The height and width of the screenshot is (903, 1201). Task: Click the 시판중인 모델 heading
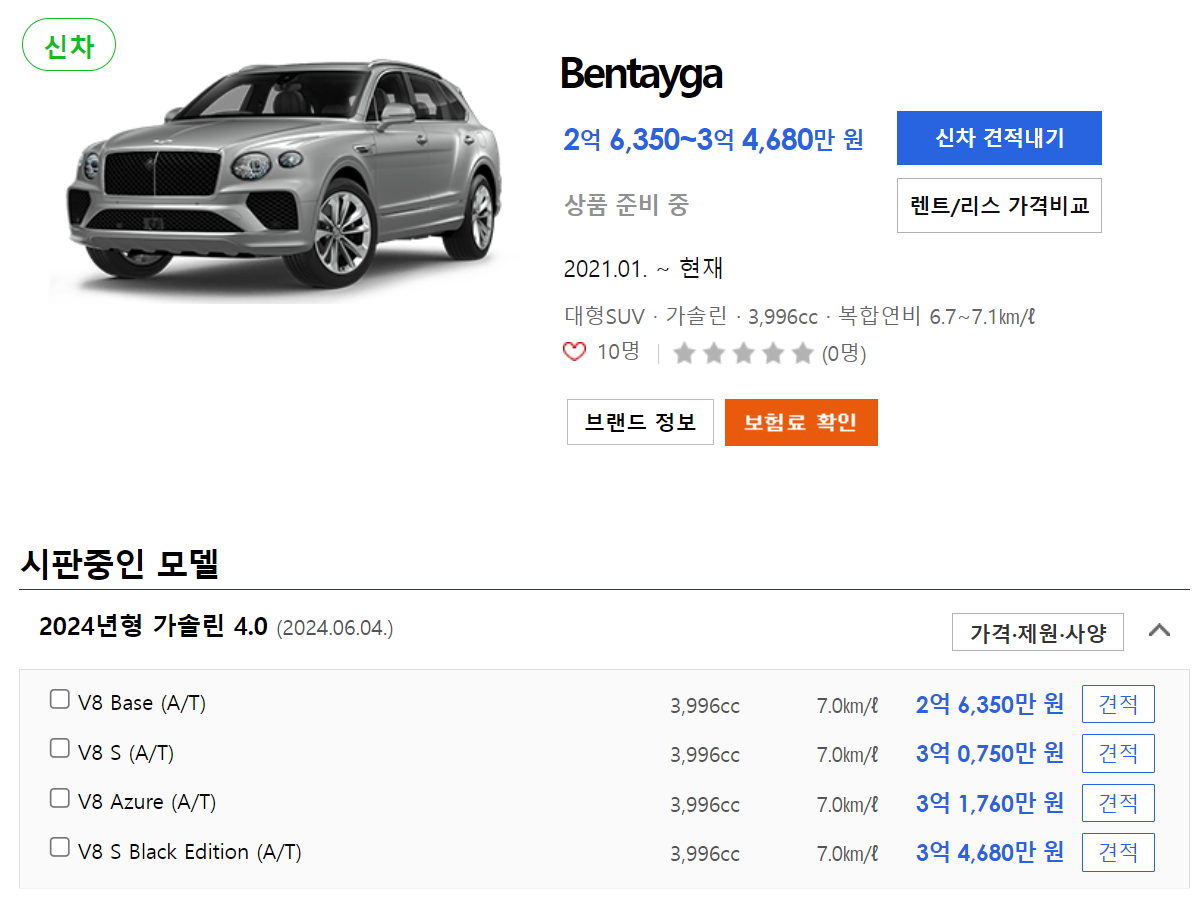[x=119, y=564]
